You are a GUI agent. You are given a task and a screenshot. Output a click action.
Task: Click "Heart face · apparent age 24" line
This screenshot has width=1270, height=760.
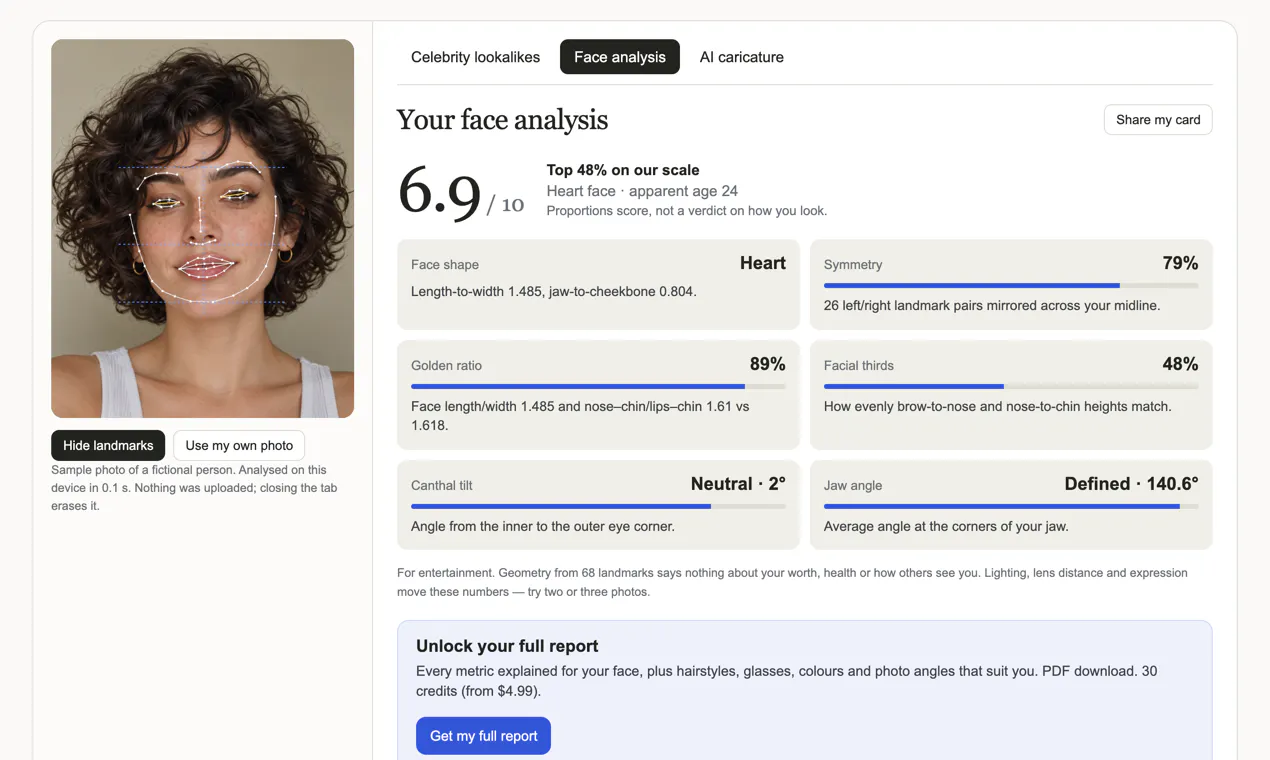pos(642,191)
